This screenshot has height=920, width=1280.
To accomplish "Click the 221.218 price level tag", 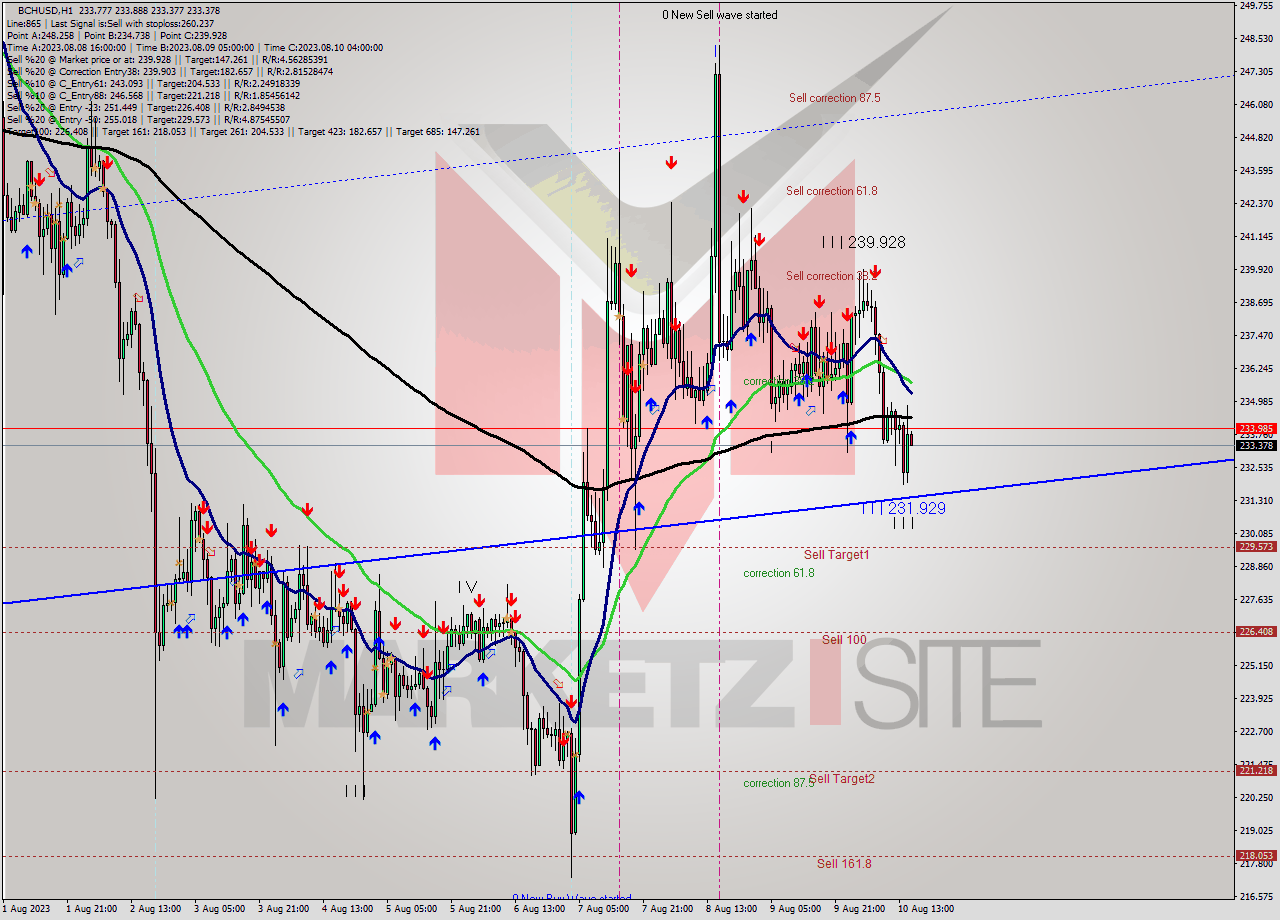I will pos(1256,771).
